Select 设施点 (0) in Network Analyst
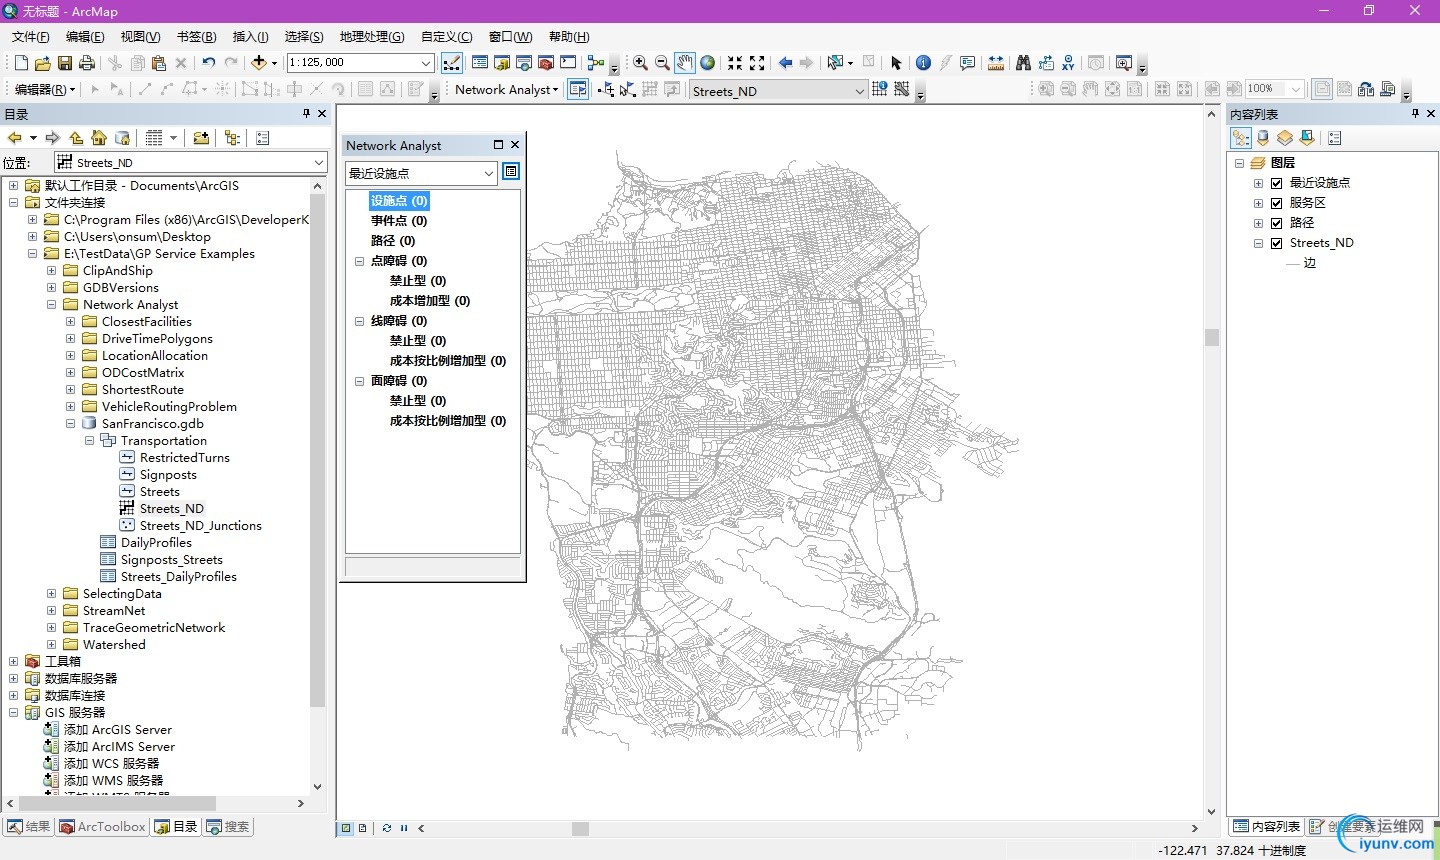The image size is (1440, 860). 399,201
